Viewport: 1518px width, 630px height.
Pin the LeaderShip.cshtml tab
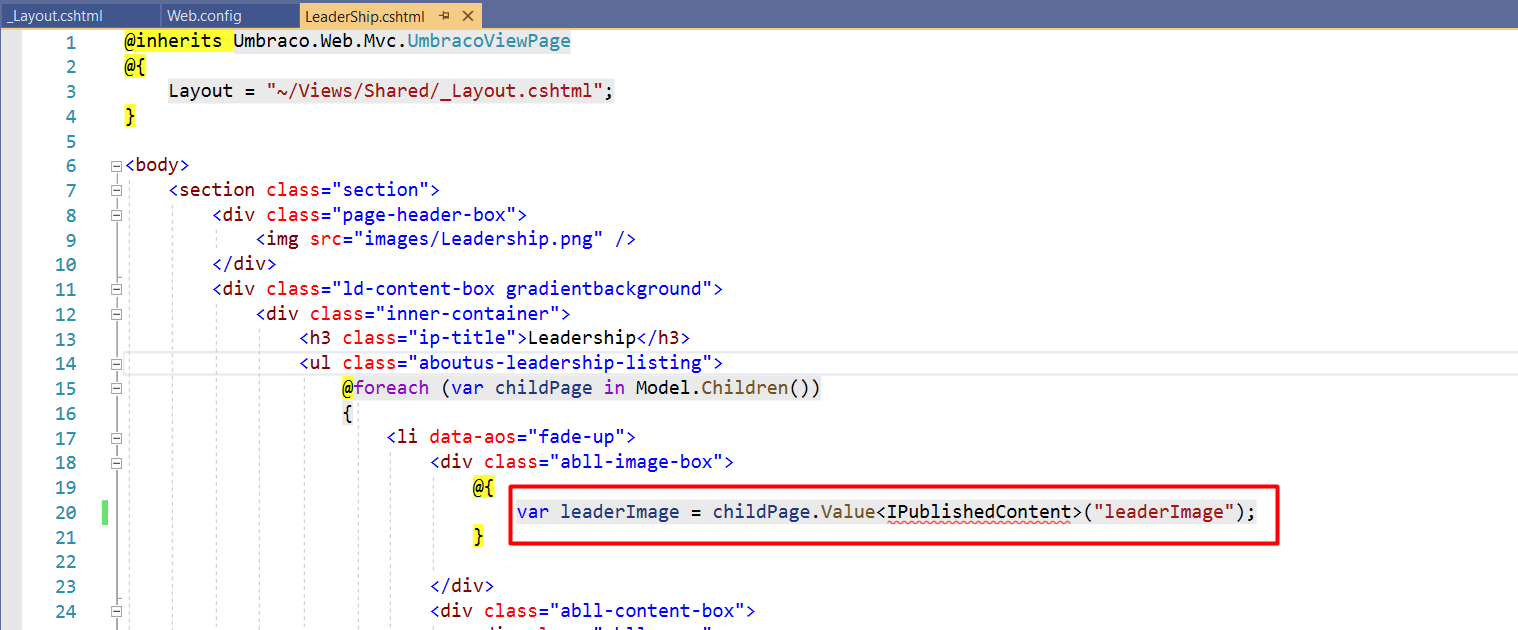pos(444,17)
